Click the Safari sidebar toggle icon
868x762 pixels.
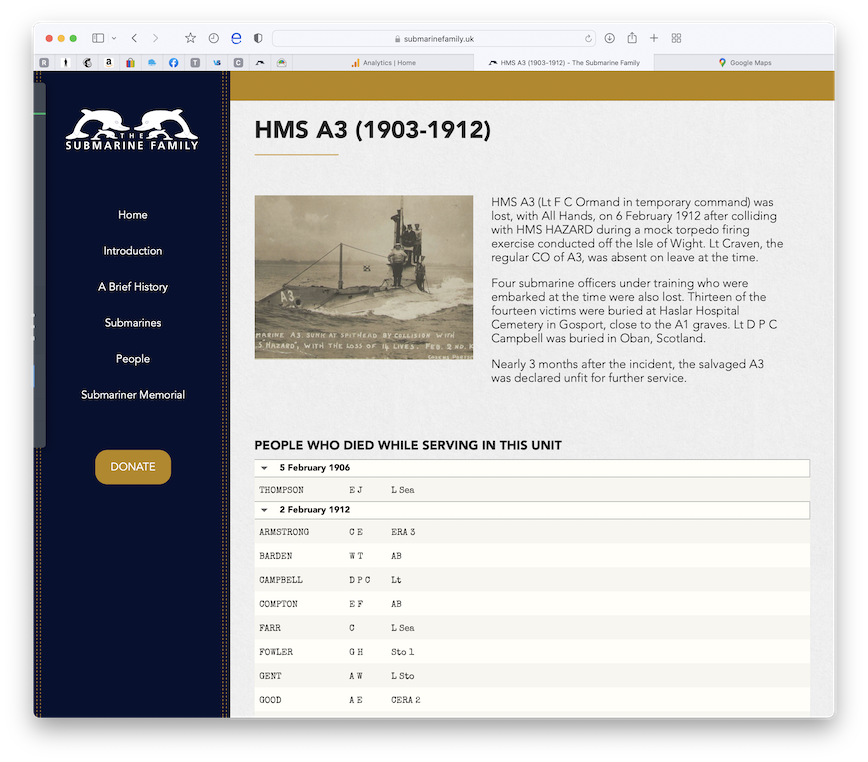pos(98,38)
